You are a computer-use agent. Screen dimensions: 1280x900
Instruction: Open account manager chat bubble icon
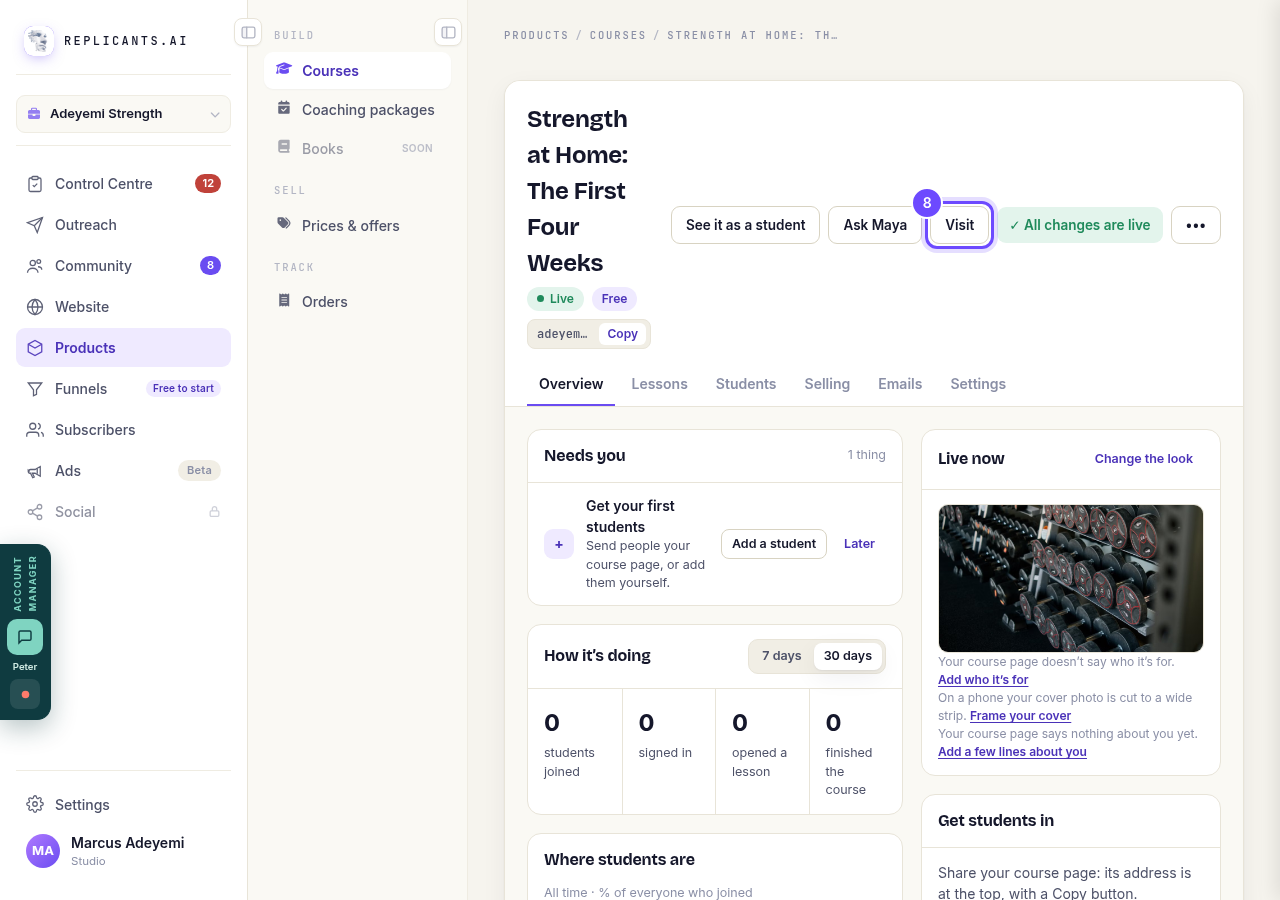pyautogui.click(x=25, y=637)
